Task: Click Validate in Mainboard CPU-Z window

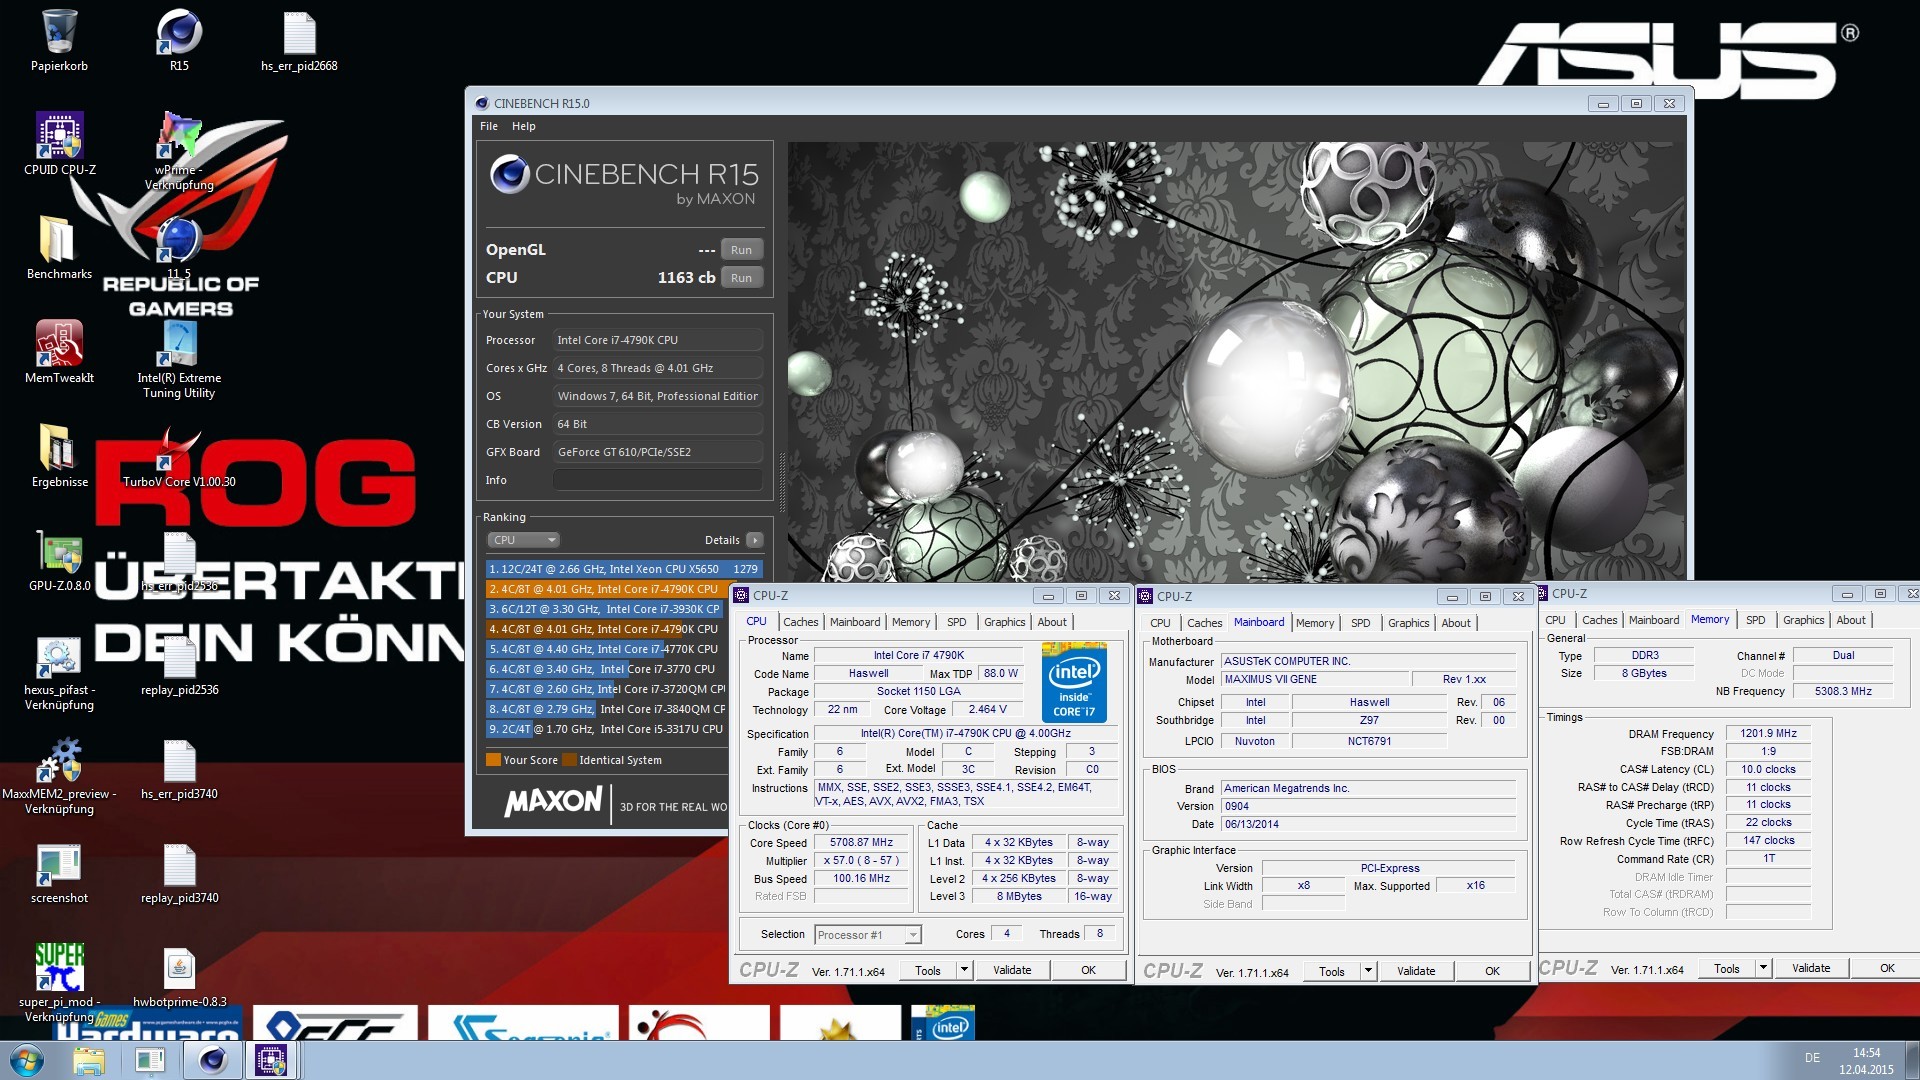Action: point(1416,971)
